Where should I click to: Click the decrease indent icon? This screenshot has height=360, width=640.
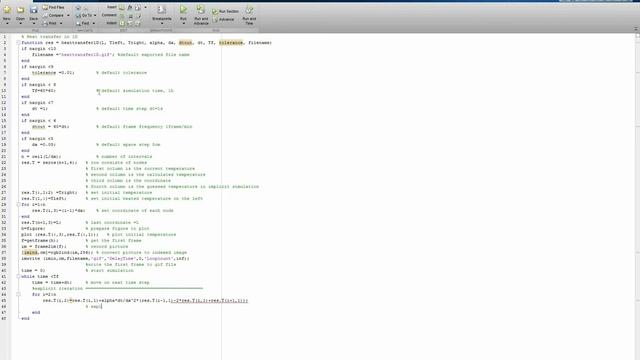pyautogui.click(x=138, y=23)
